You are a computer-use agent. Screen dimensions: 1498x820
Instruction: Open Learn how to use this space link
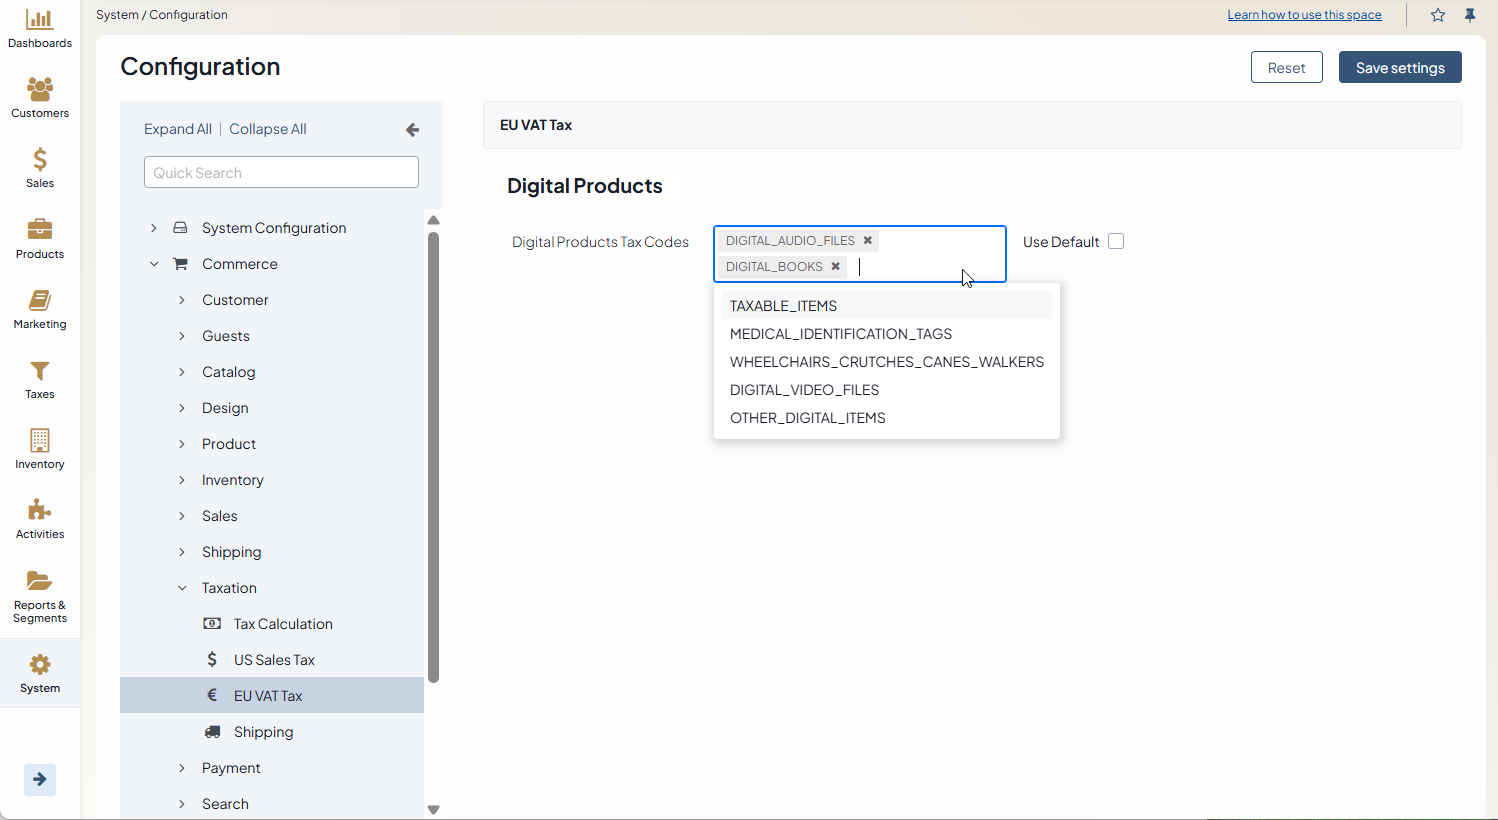click(x=1304, y=15)
